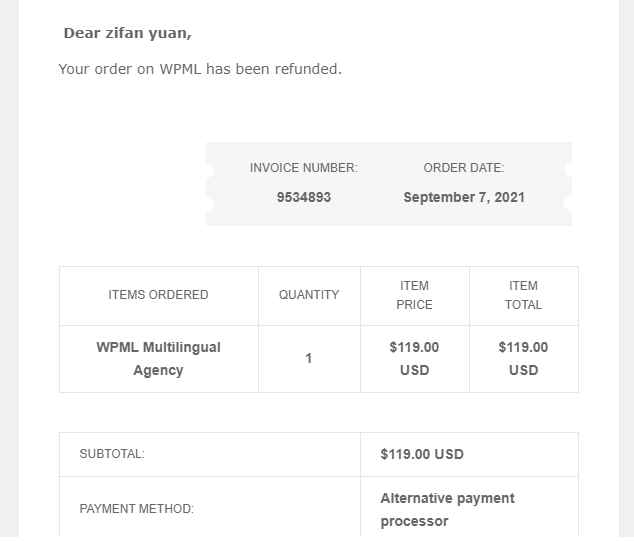Select the subtotal amount $119.00 USD
The image size is (634, 541).
422,454
